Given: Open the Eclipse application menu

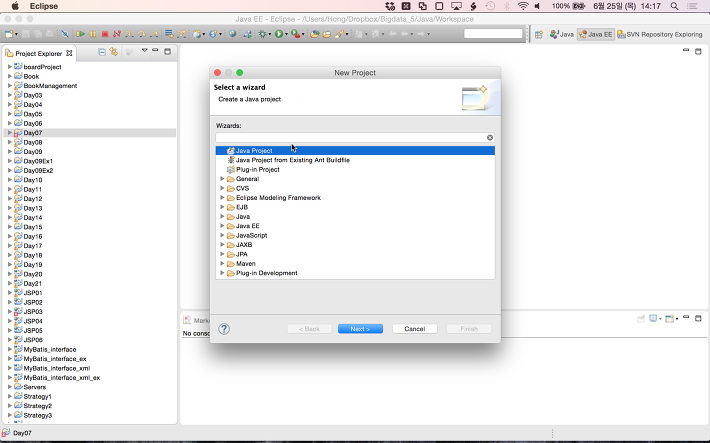Looking at the screenshot, I should (44, 6).
